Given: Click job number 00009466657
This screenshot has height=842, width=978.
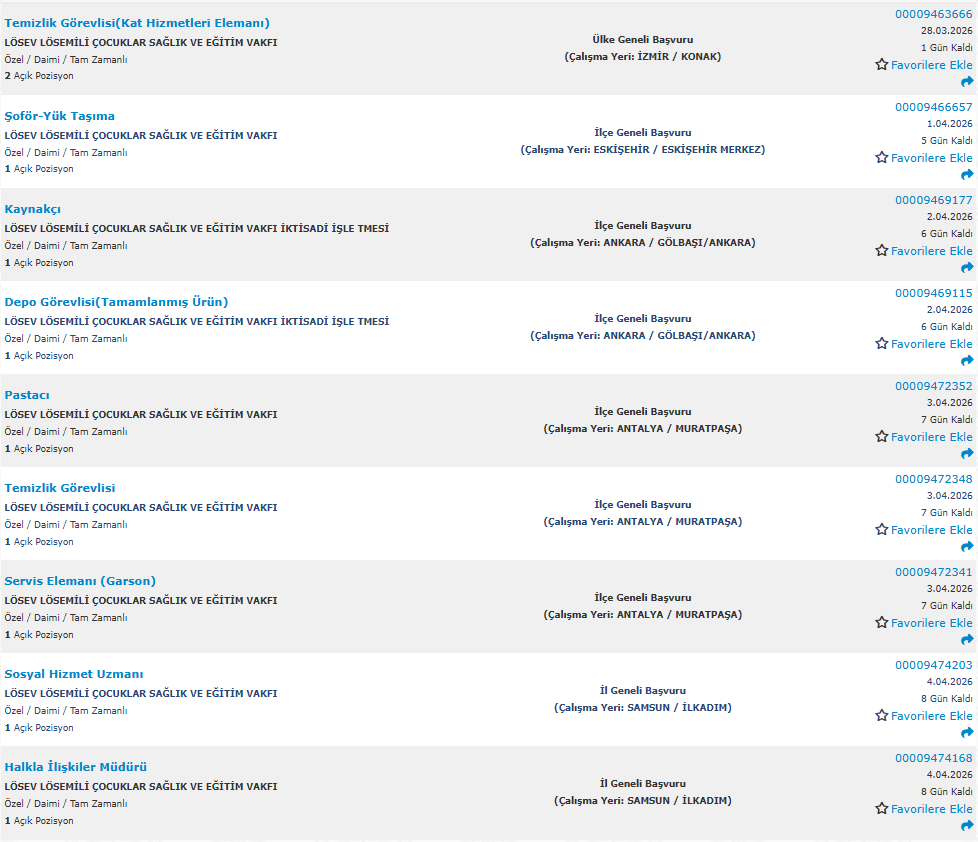Looking at the screenshot, I should click(933, 107).
